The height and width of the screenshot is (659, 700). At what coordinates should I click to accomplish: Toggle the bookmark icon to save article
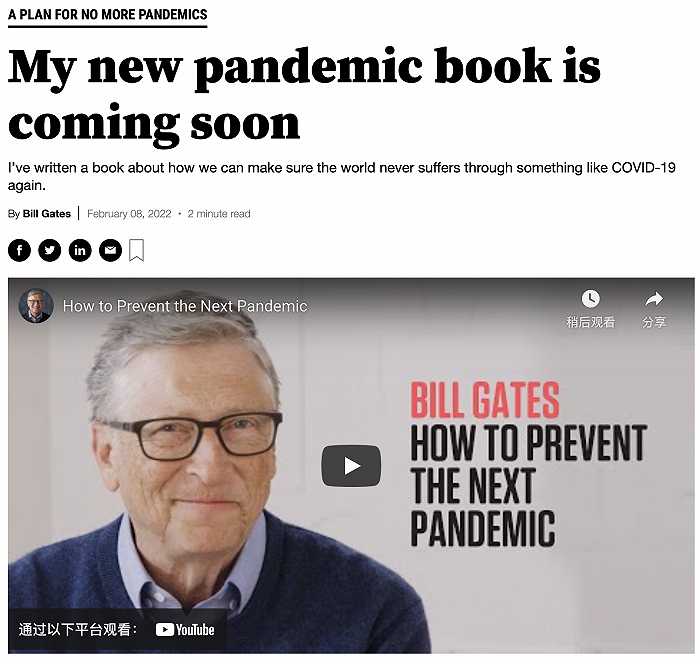click(x=137, y=250)
